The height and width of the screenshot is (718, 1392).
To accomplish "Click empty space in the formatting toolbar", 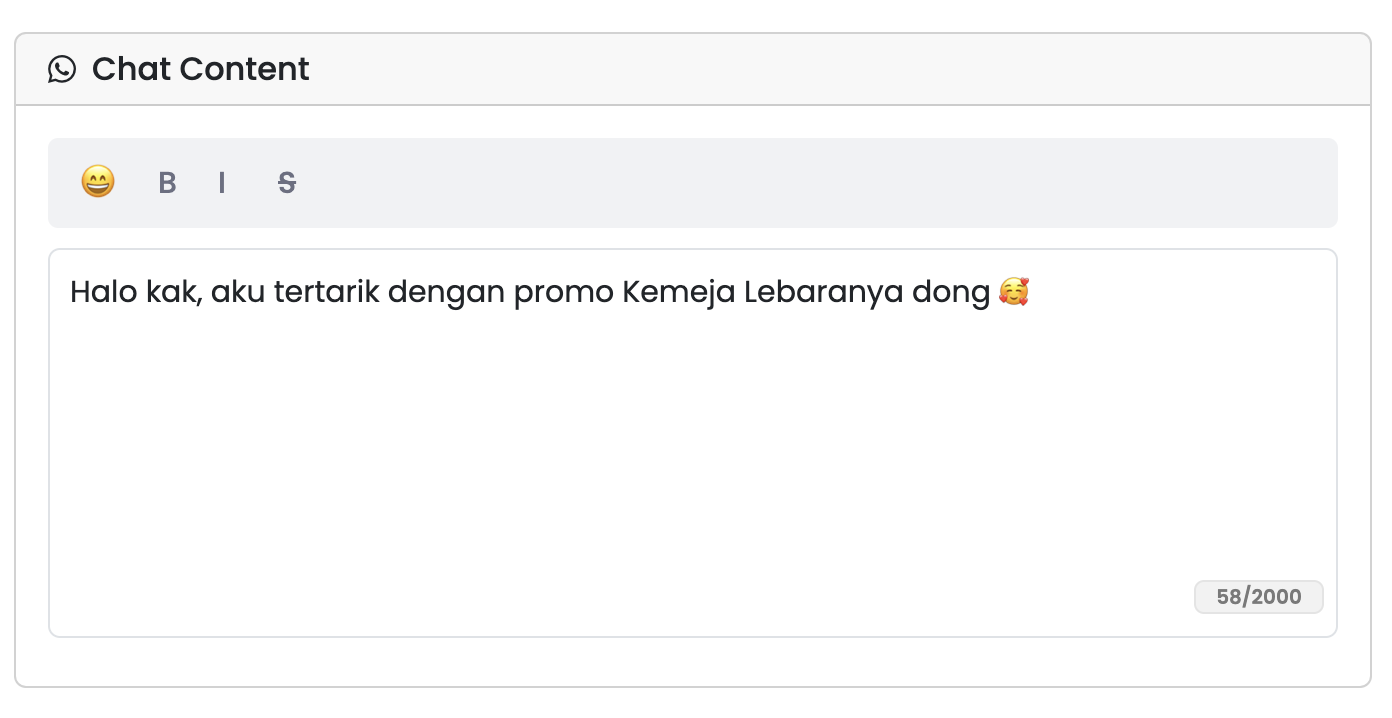I will pyautogui.click(x=800, y=183).
